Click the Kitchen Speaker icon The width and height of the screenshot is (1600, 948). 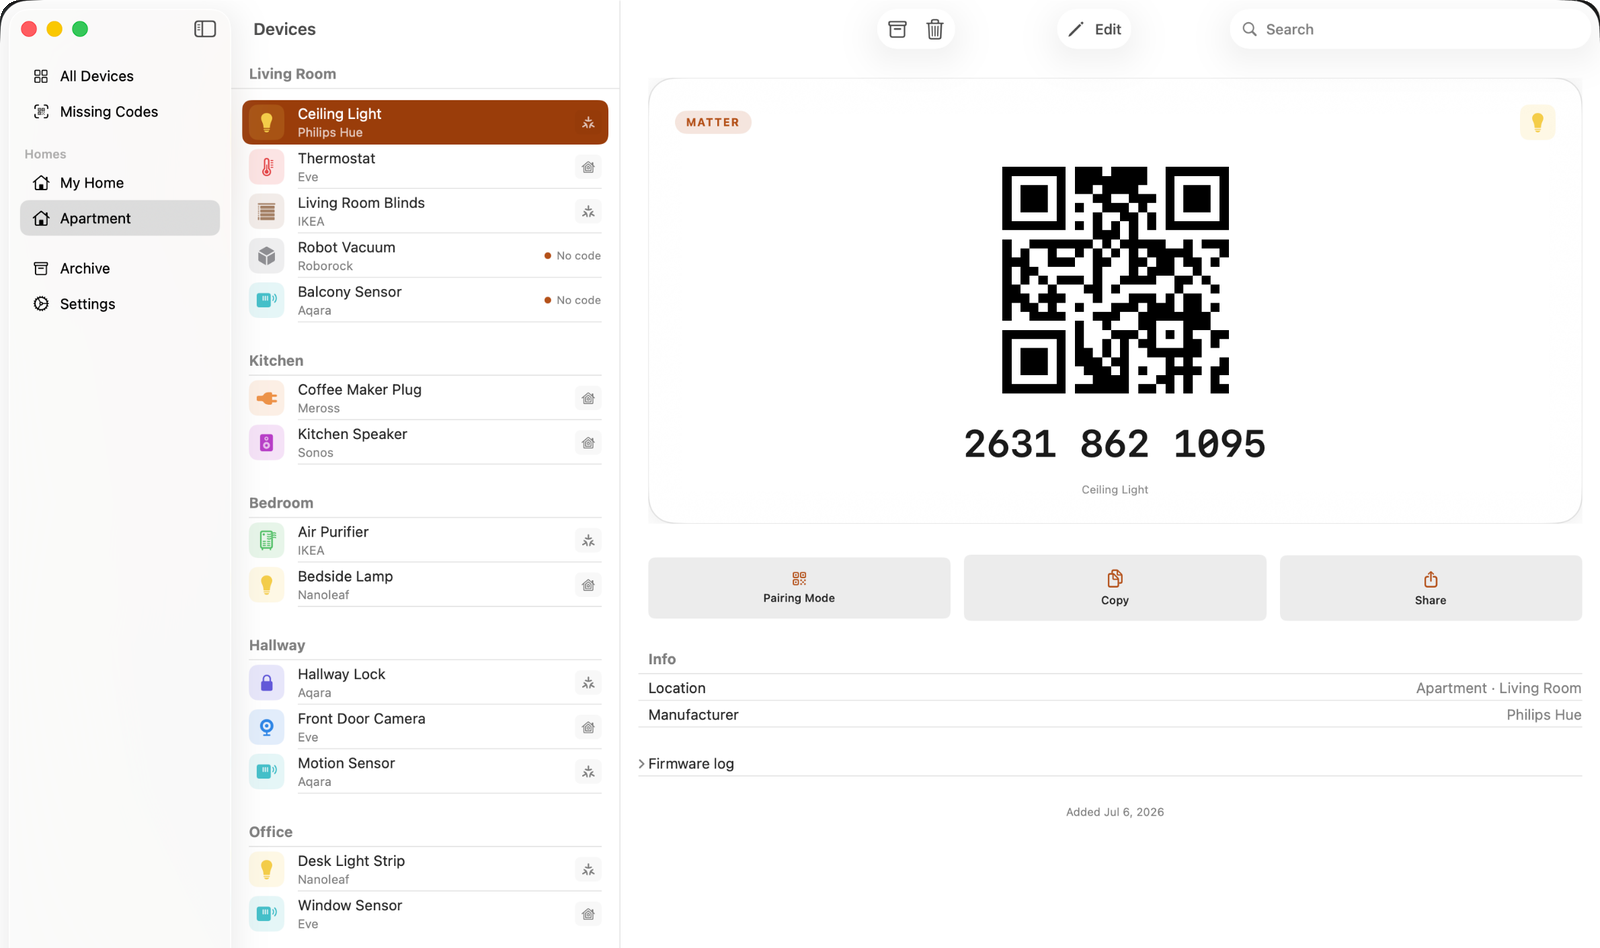coord(266,442)
